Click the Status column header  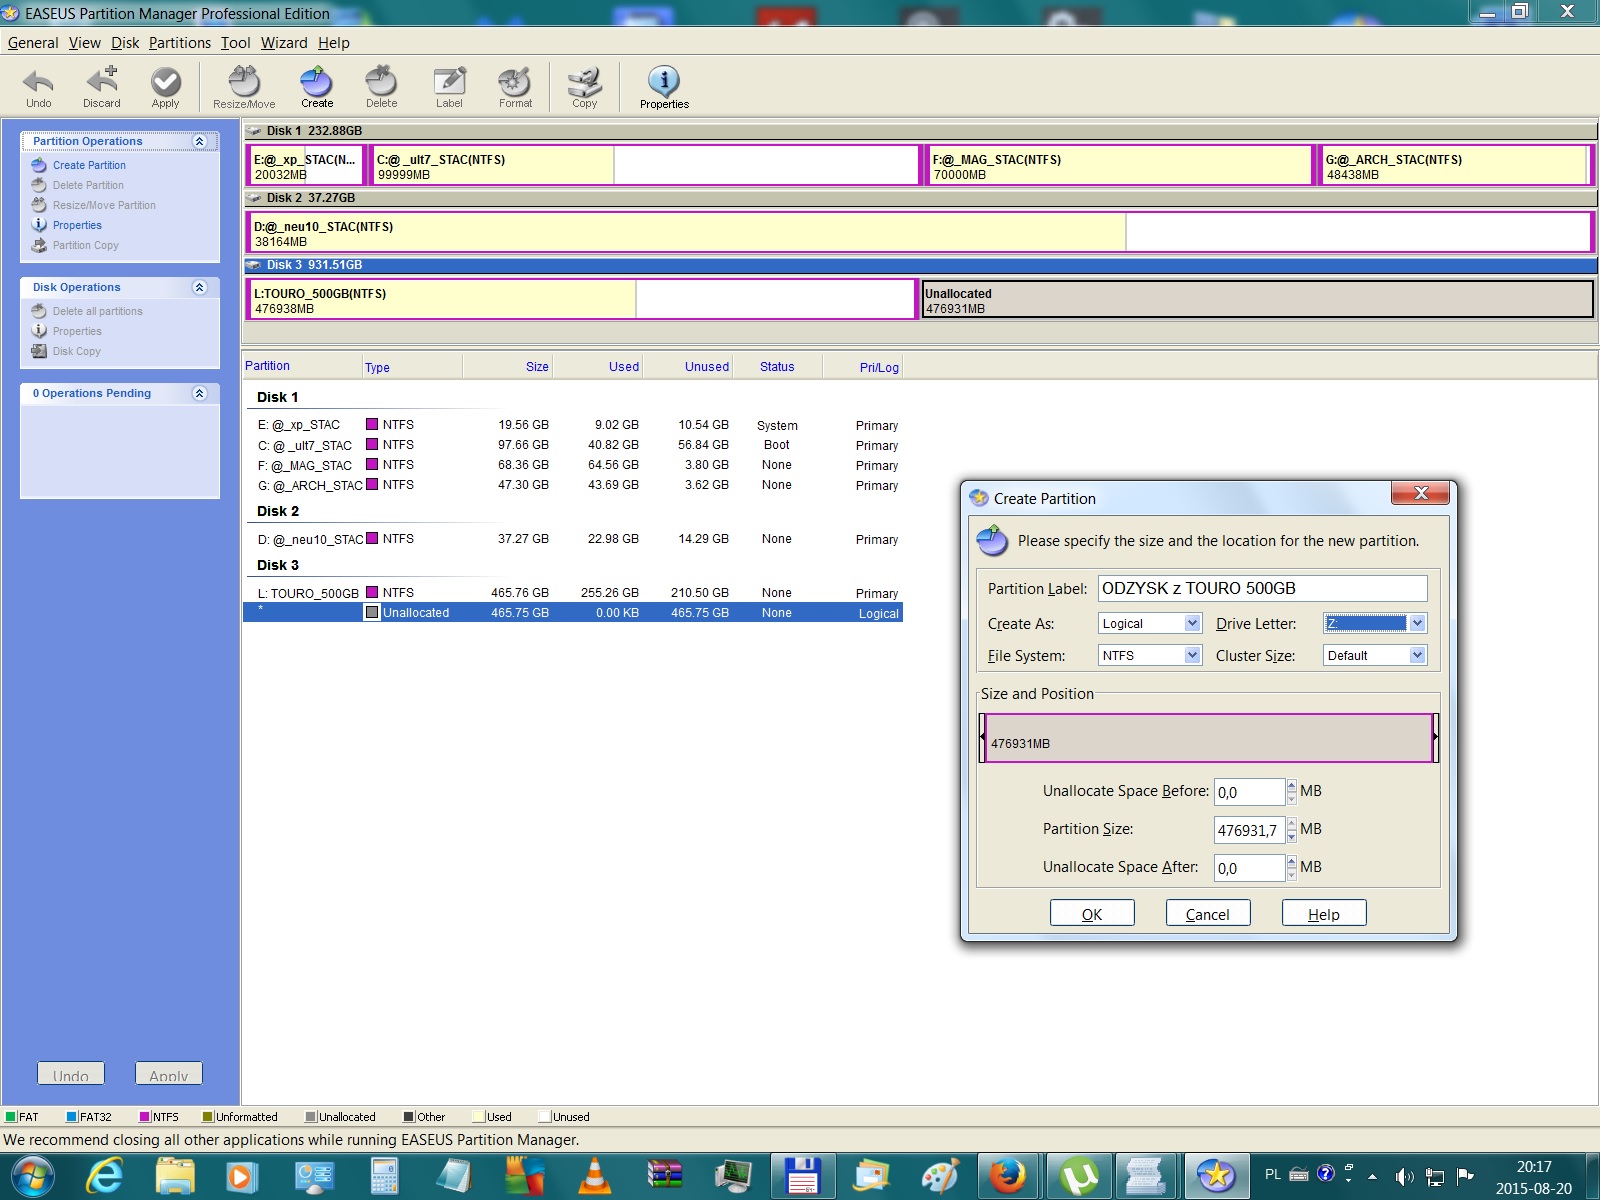(777, 367)
